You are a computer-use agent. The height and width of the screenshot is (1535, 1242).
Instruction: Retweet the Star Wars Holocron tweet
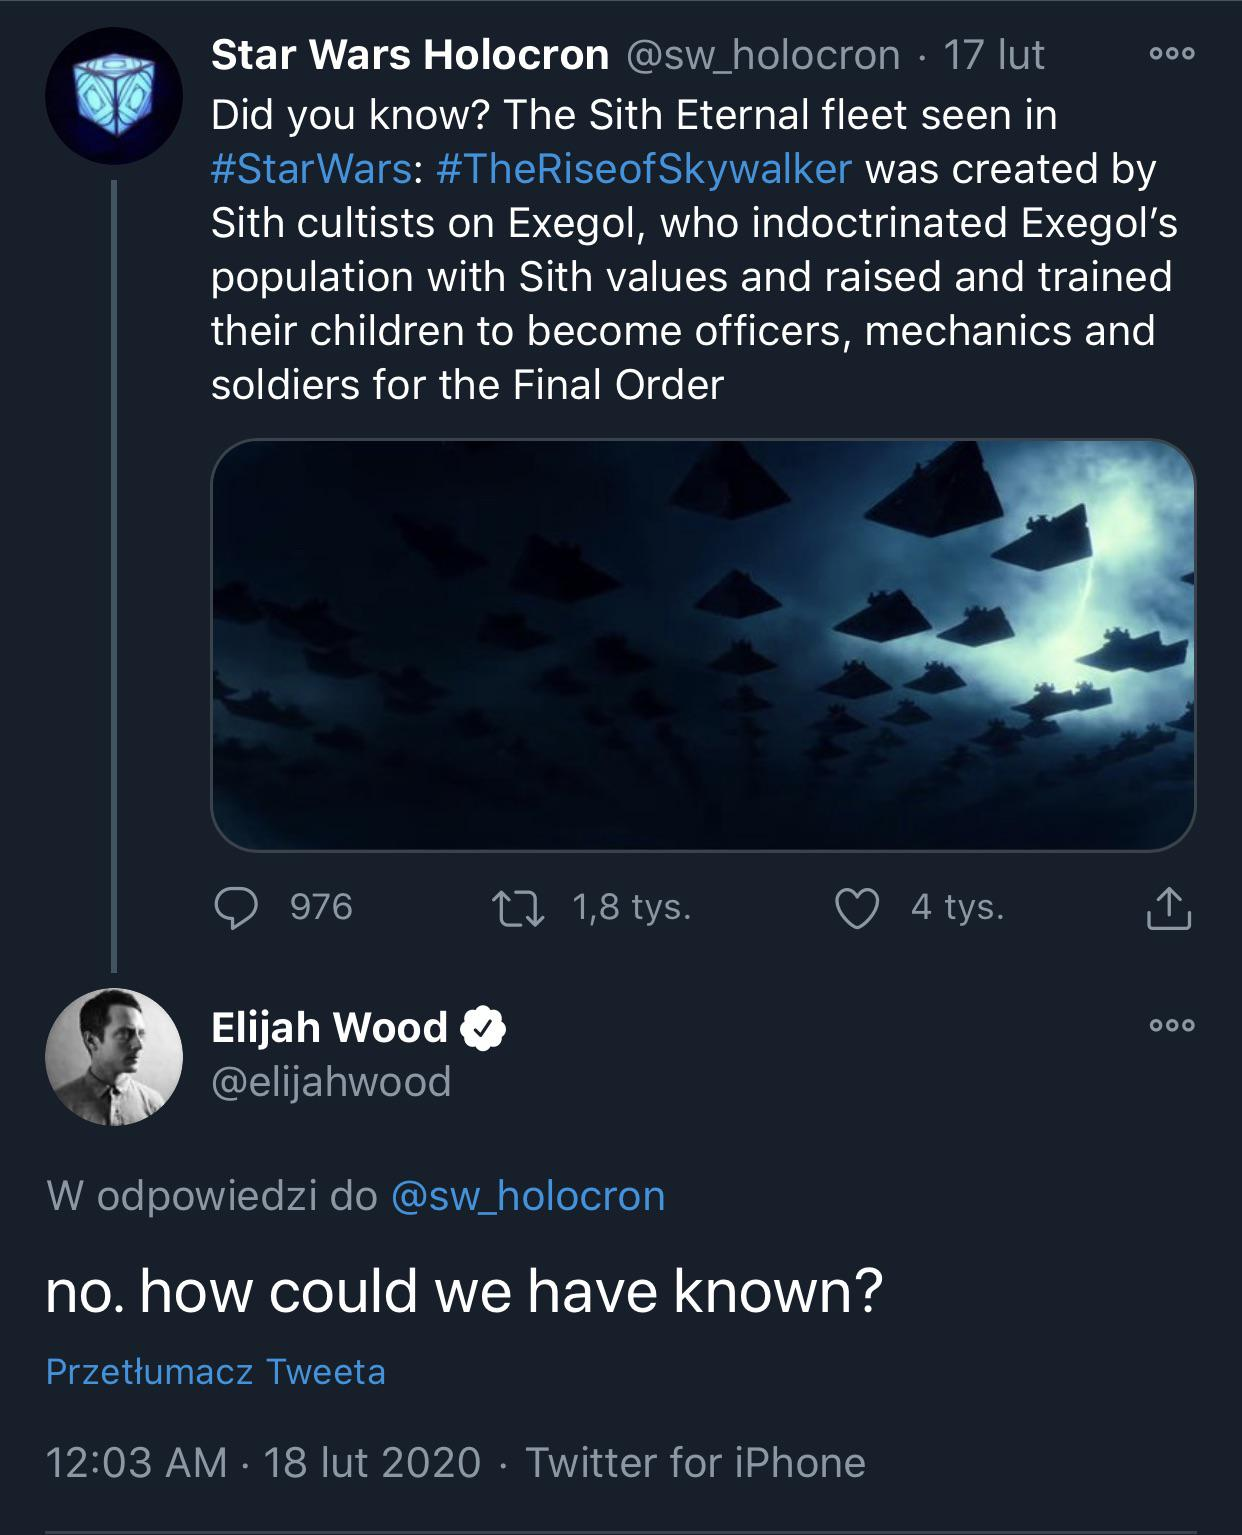pyautogui.click(x=518, y=908)
